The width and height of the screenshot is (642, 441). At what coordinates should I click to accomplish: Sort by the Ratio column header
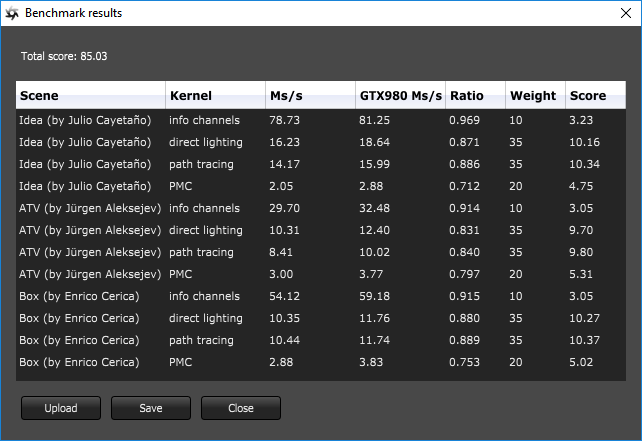[475, 96]
